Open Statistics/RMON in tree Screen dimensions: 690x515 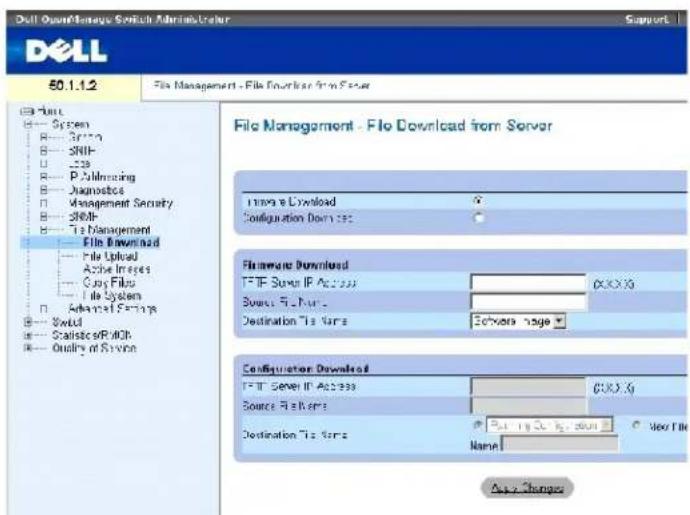[x=92, y=335]
